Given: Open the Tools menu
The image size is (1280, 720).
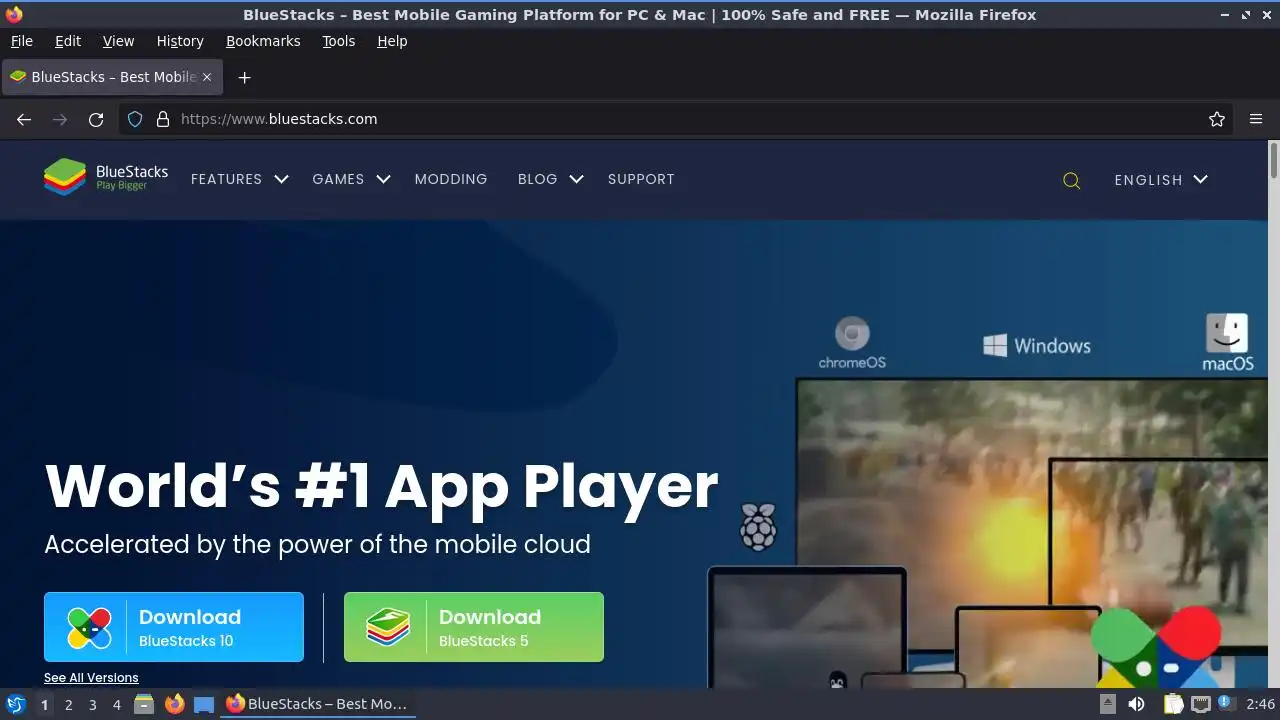Looking at the screenshot, I should tap(339, 41).
